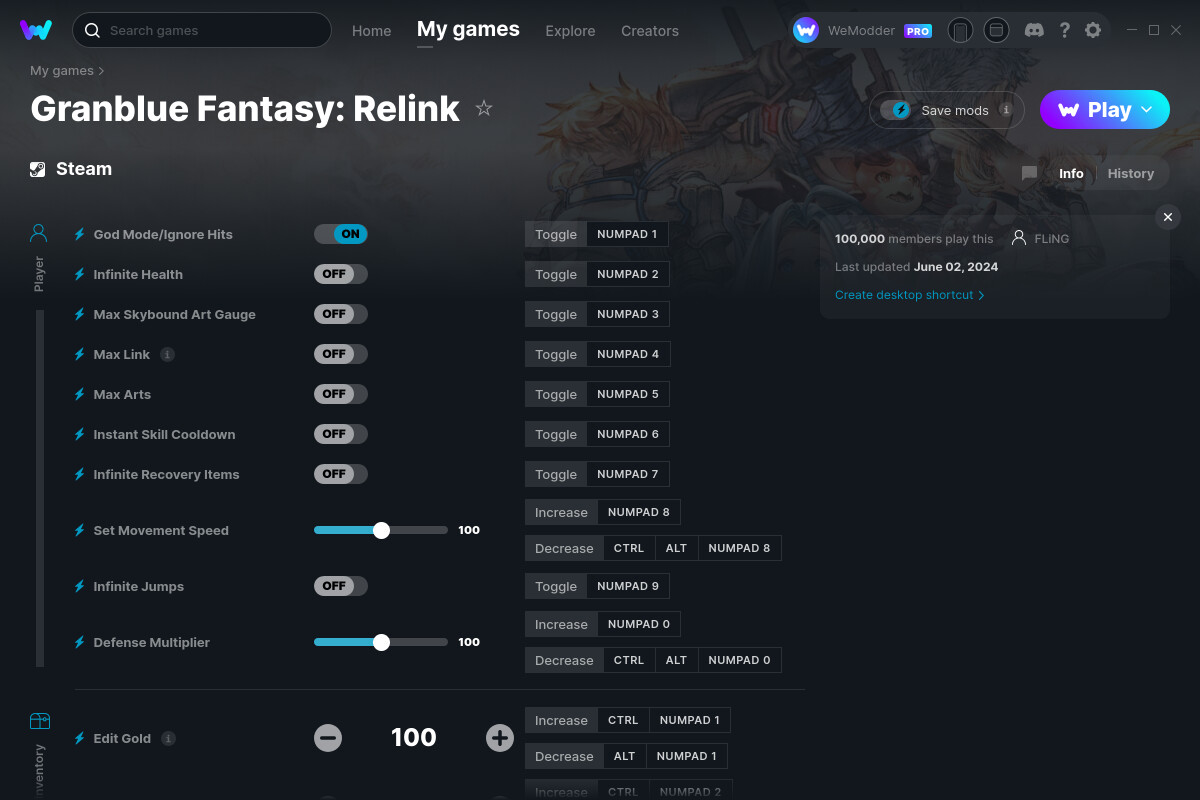The height and width of the screenshot is (800, 1200).
Task: Click the Set Movement Speed slider handle
Action: tap(381, 530)
